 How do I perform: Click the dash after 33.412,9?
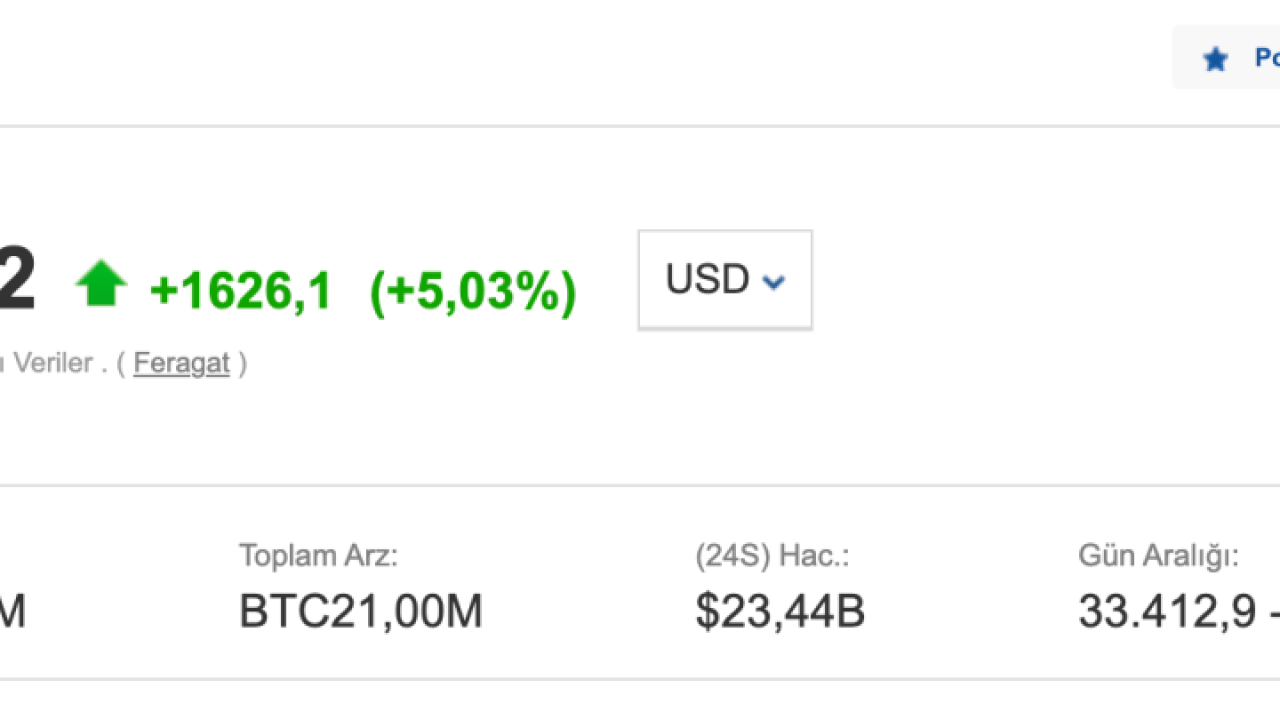pos(1273,612)
